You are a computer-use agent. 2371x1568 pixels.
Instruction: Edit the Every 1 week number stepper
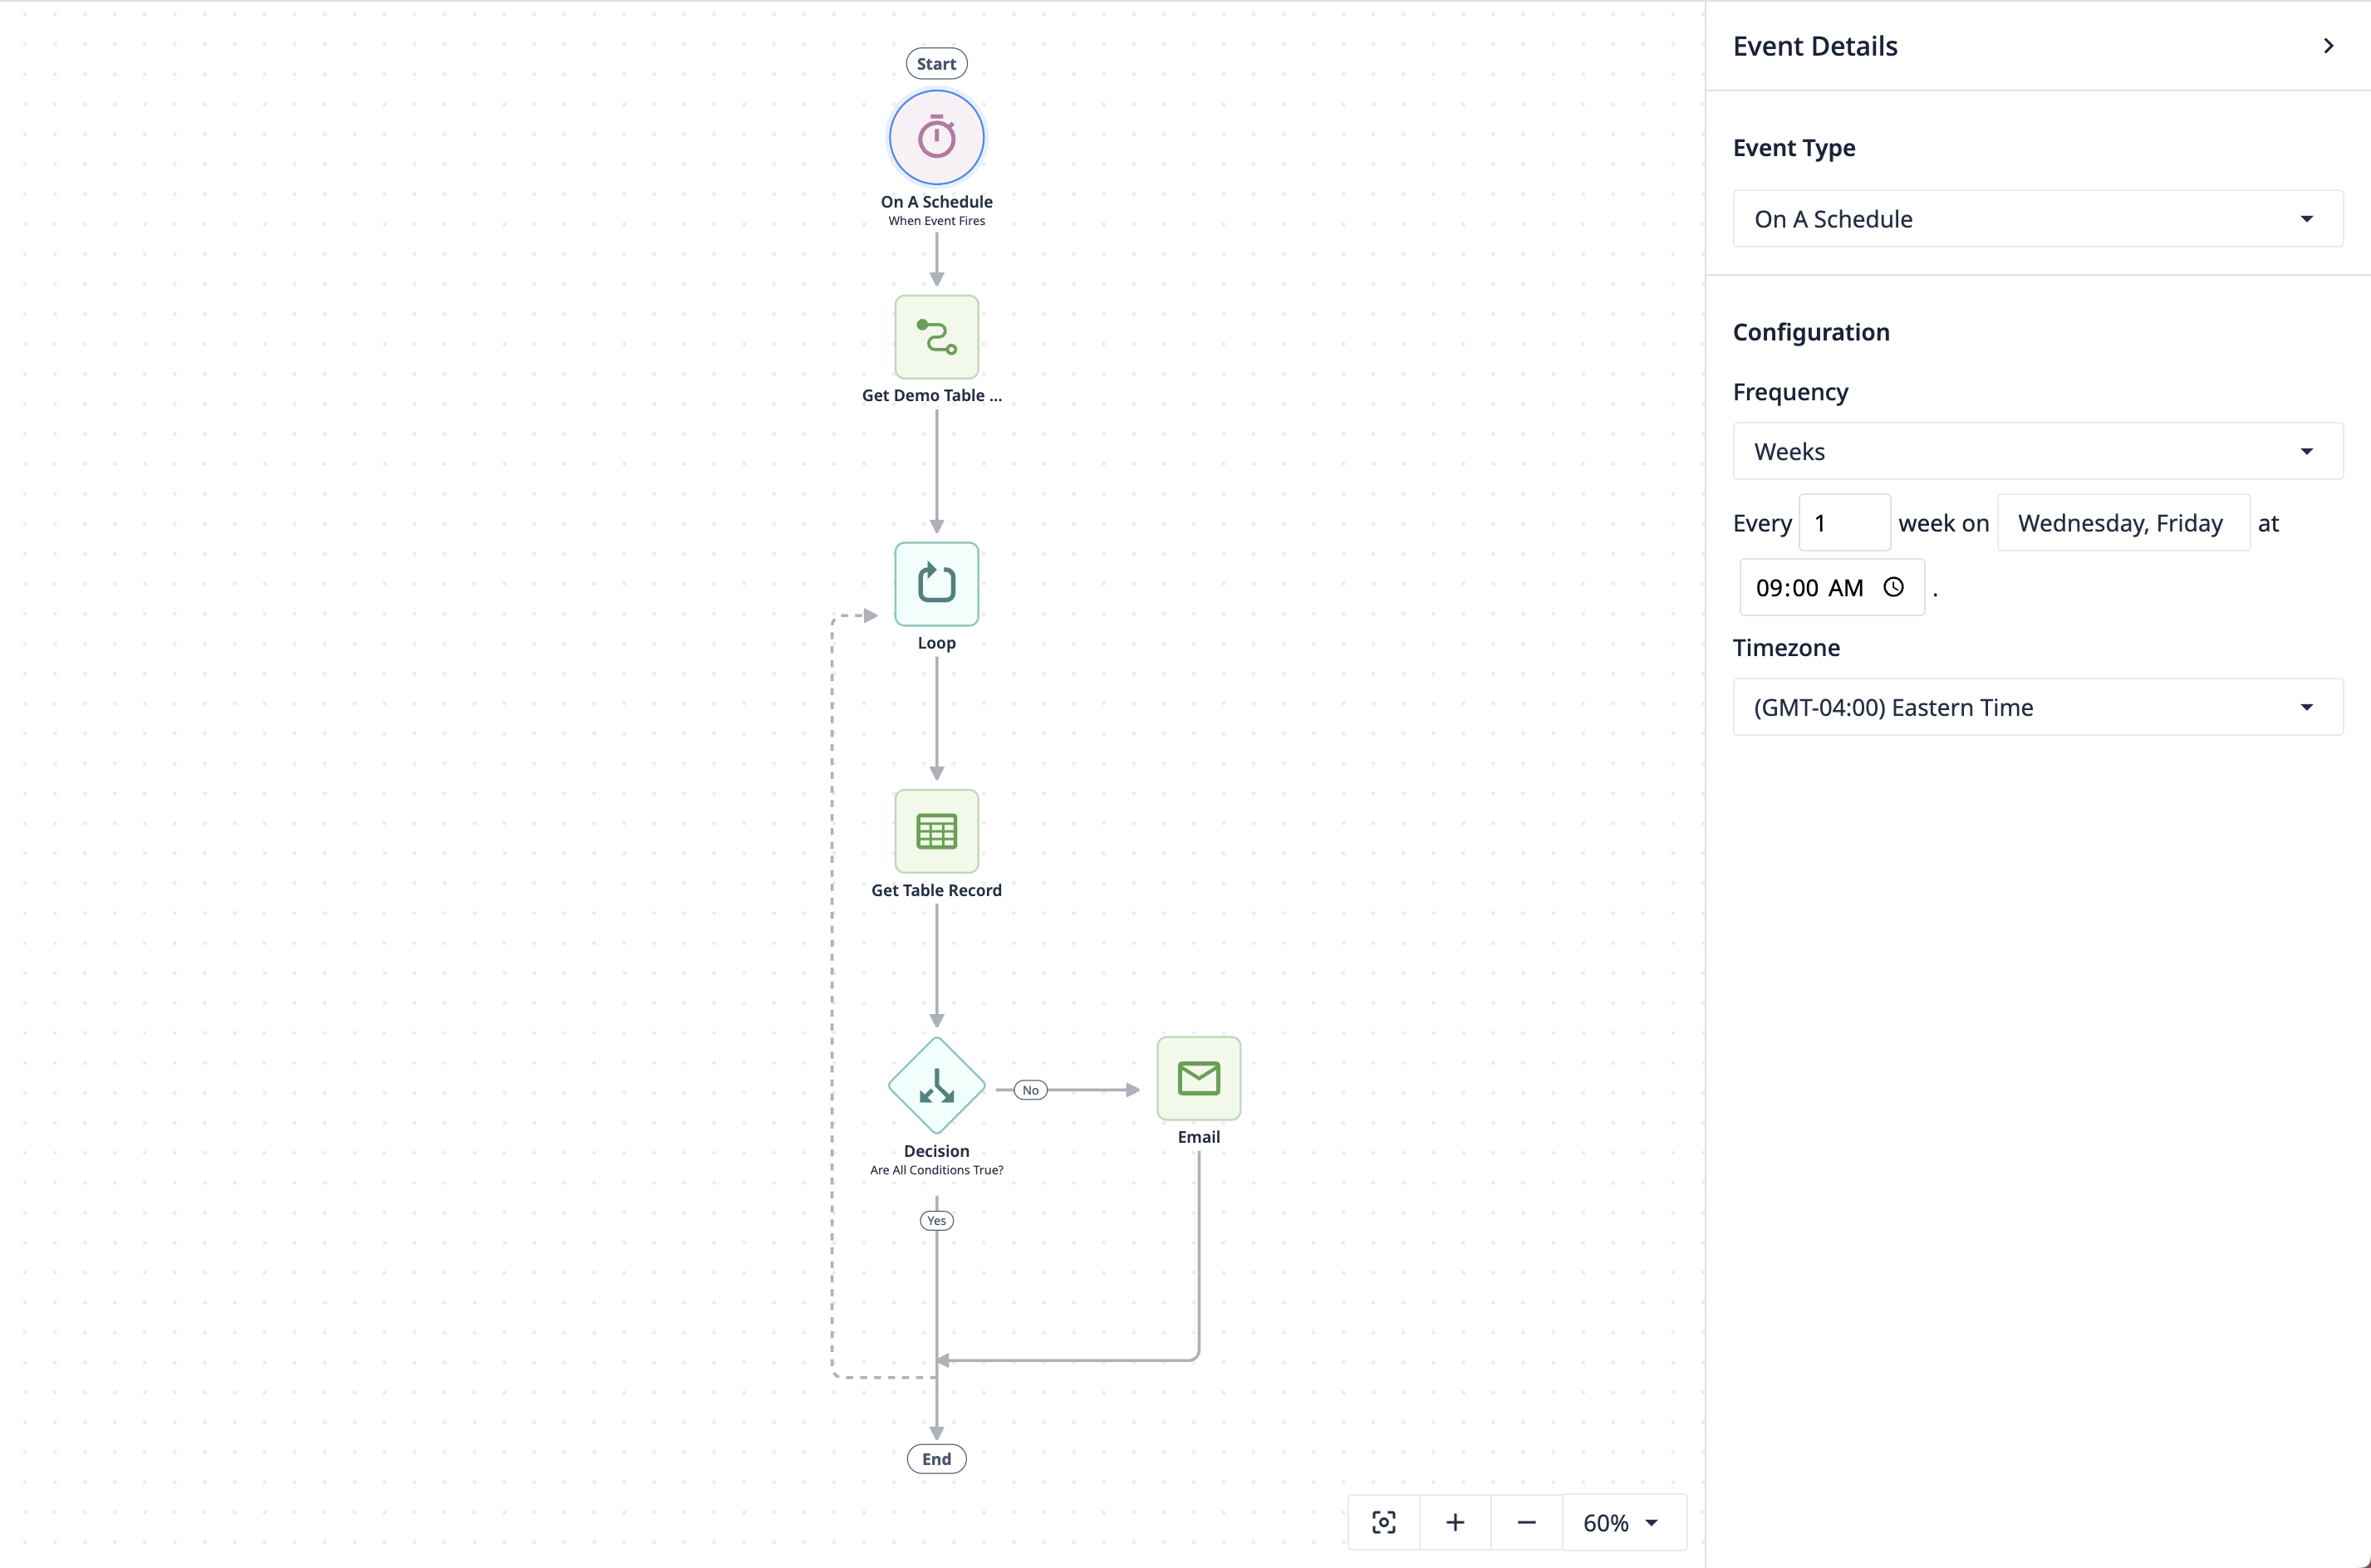point(1843,522)
